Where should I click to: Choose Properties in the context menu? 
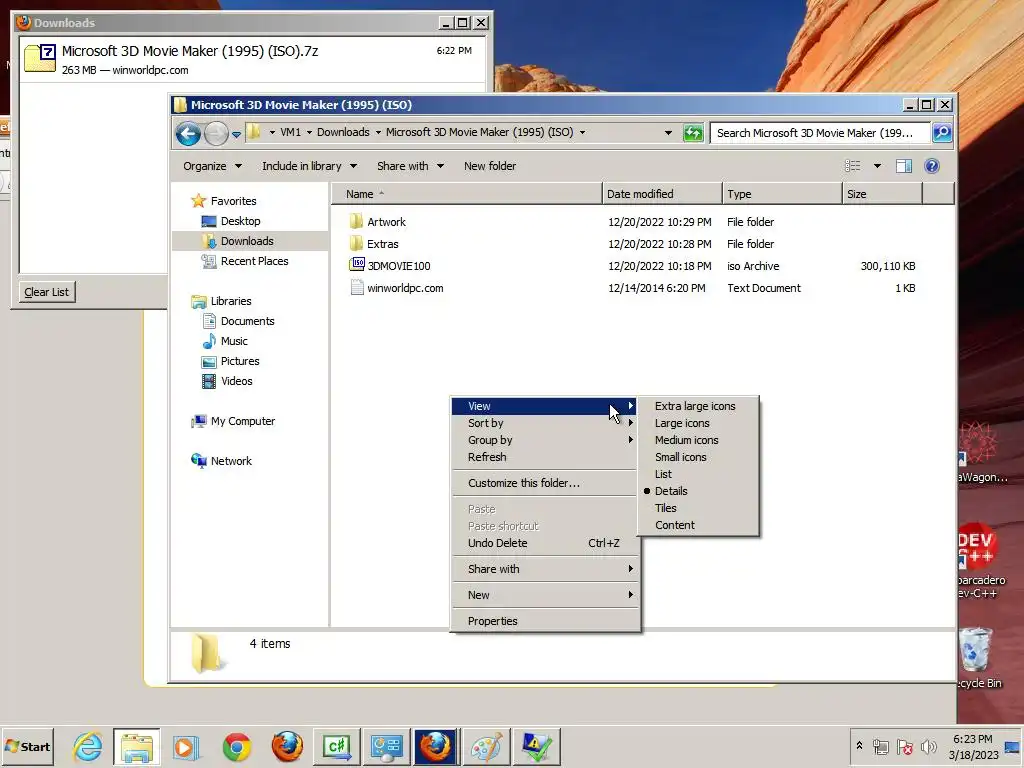(x=545, y=621)
